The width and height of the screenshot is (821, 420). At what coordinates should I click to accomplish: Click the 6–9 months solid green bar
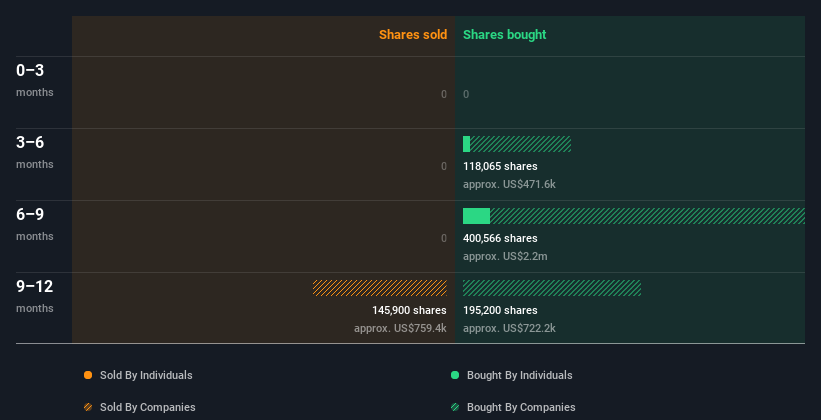476,216
